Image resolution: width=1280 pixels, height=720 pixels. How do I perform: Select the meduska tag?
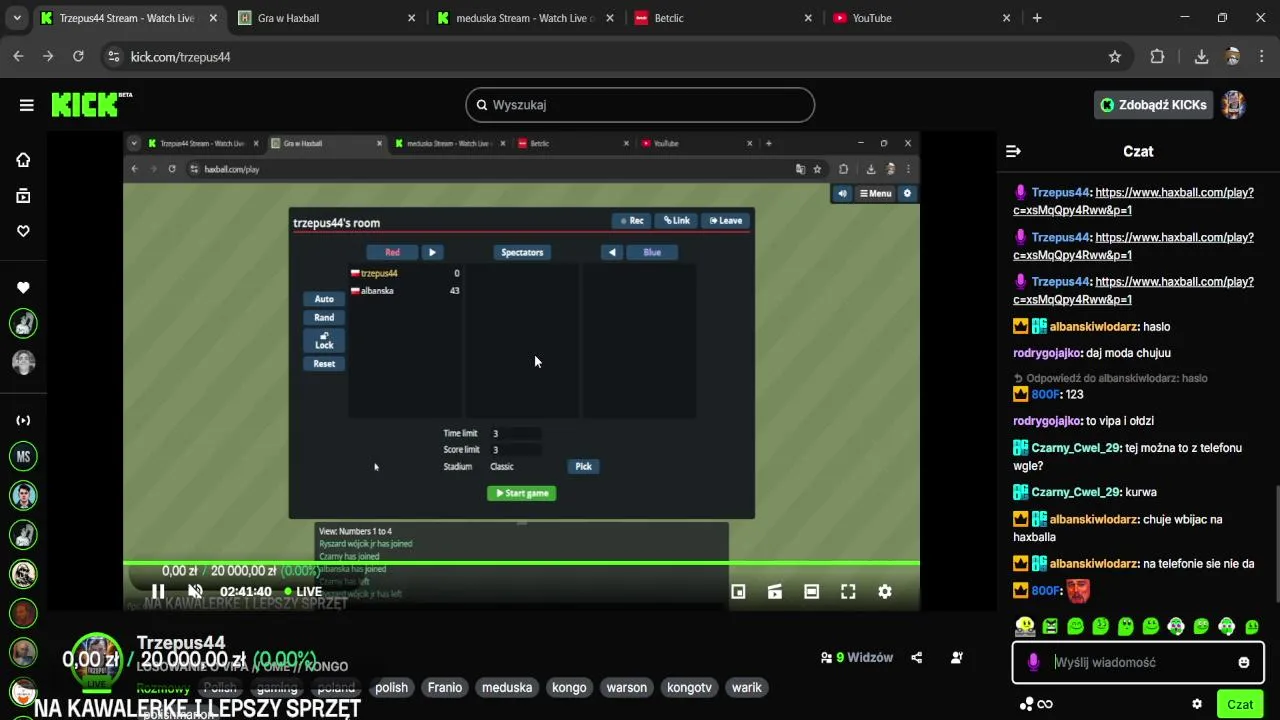(507, 688)
